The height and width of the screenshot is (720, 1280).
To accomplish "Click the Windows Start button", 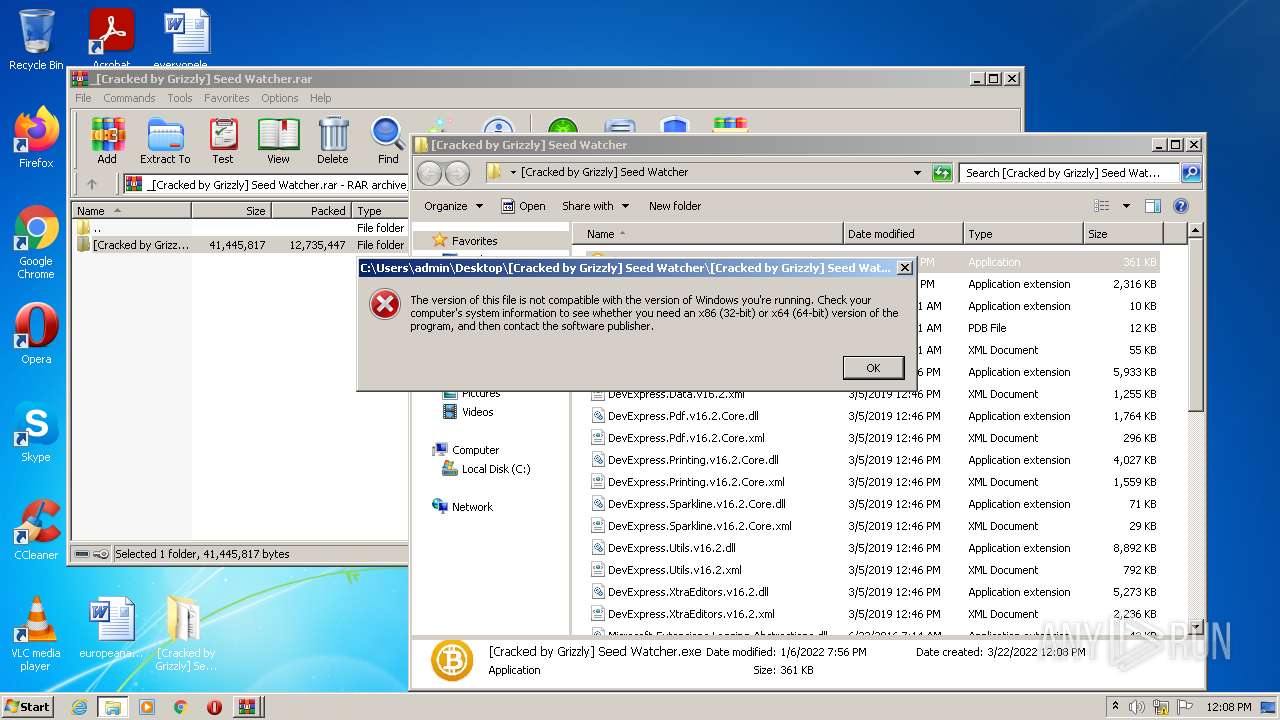I will tap(28, 706).
